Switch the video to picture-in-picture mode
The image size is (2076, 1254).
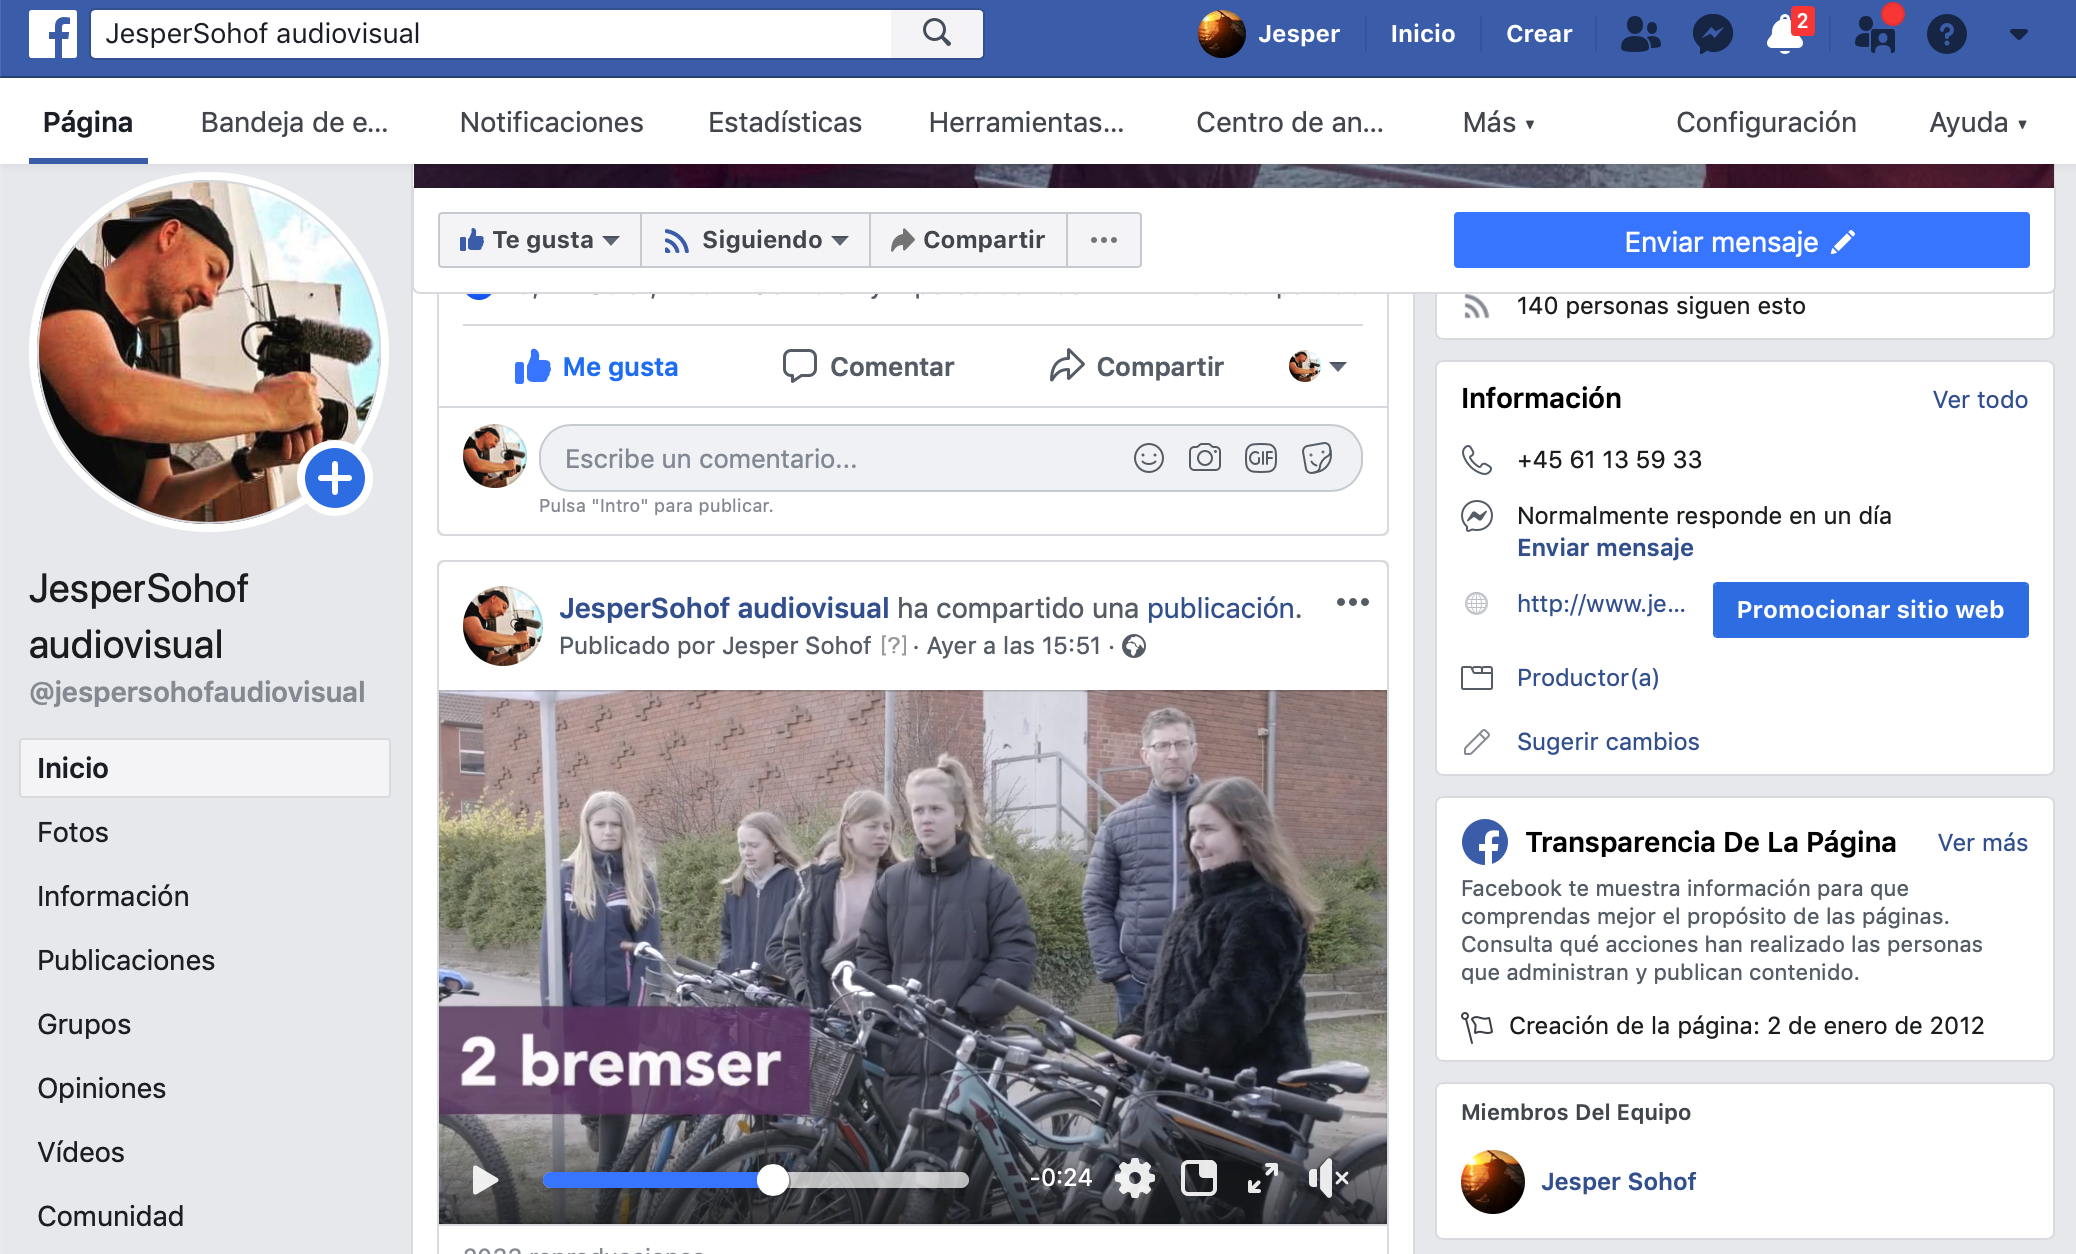coord(1199,1178)
